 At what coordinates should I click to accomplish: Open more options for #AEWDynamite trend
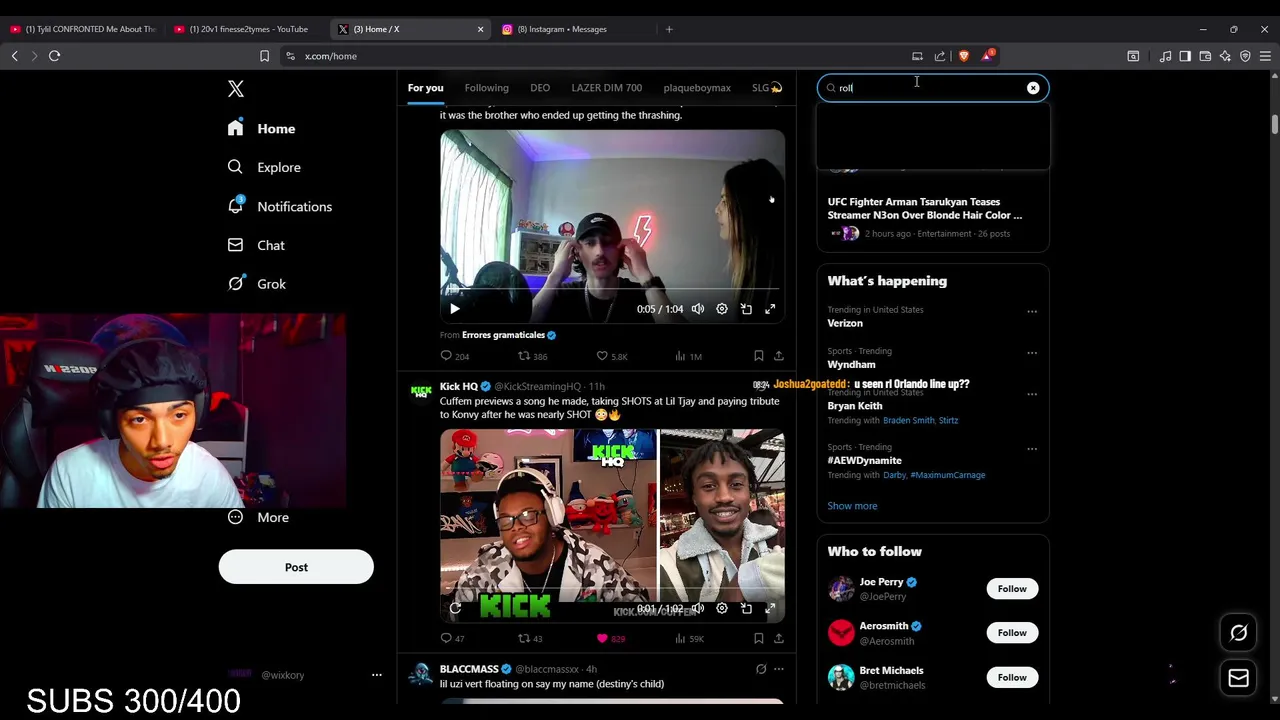[1032, 449]
